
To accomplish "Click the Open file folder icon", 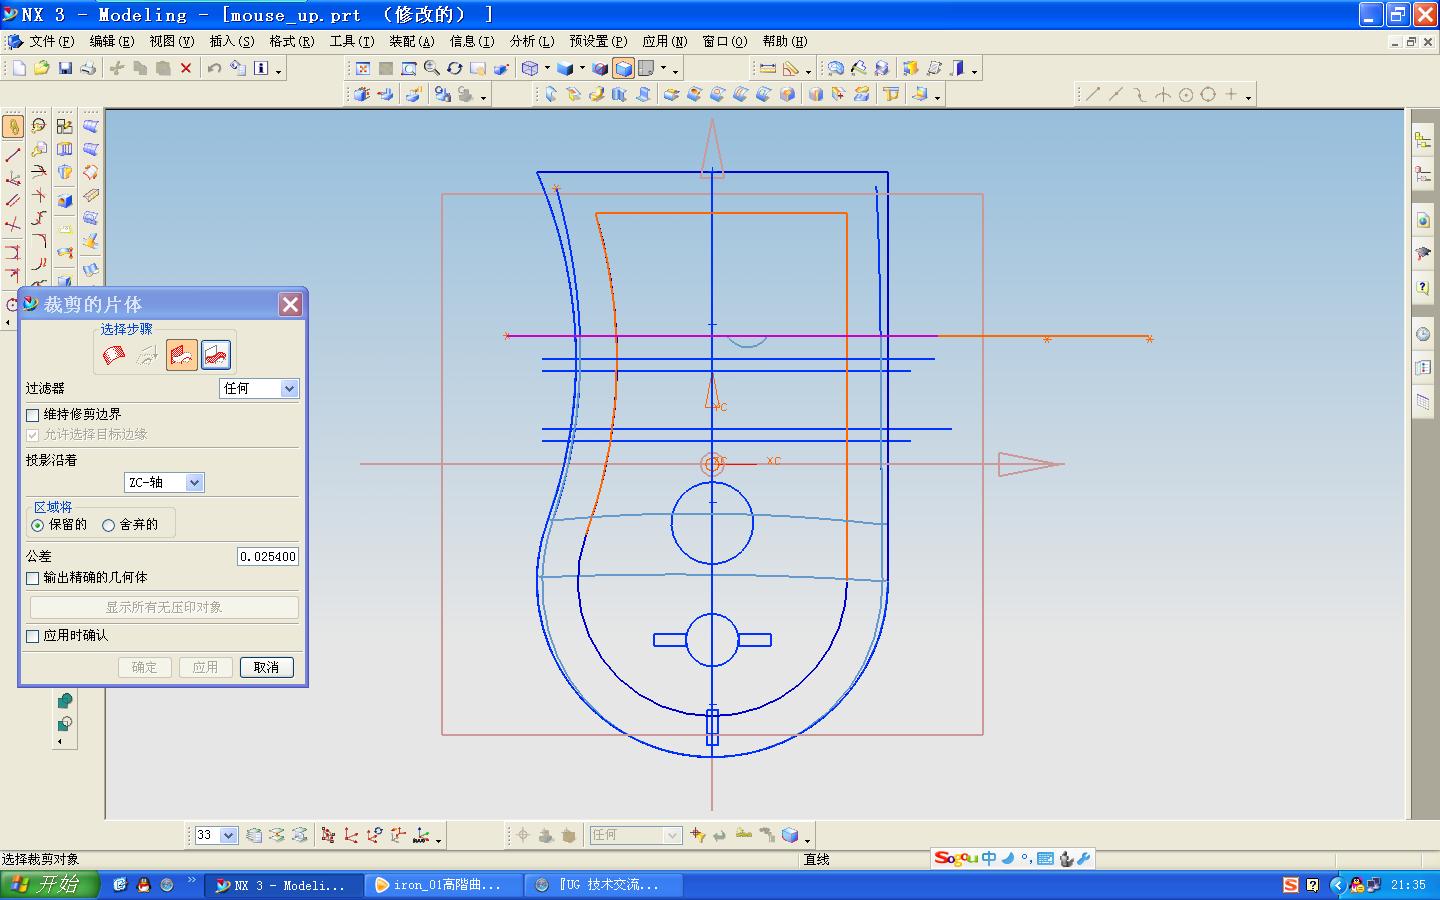I will click(41, 68).
